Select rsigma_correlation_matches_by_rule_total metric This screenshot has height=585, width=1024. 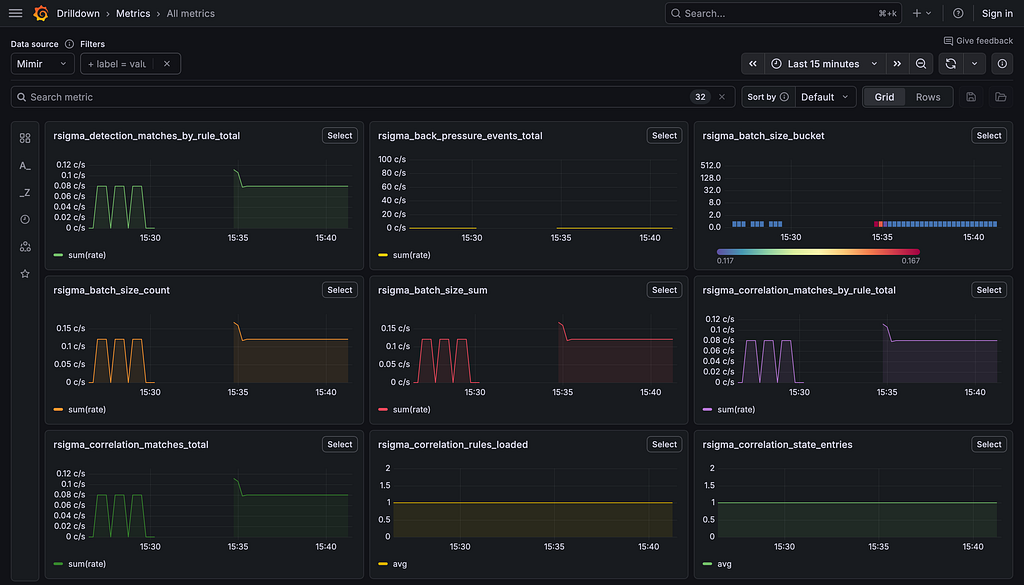[x=989, y=290]
